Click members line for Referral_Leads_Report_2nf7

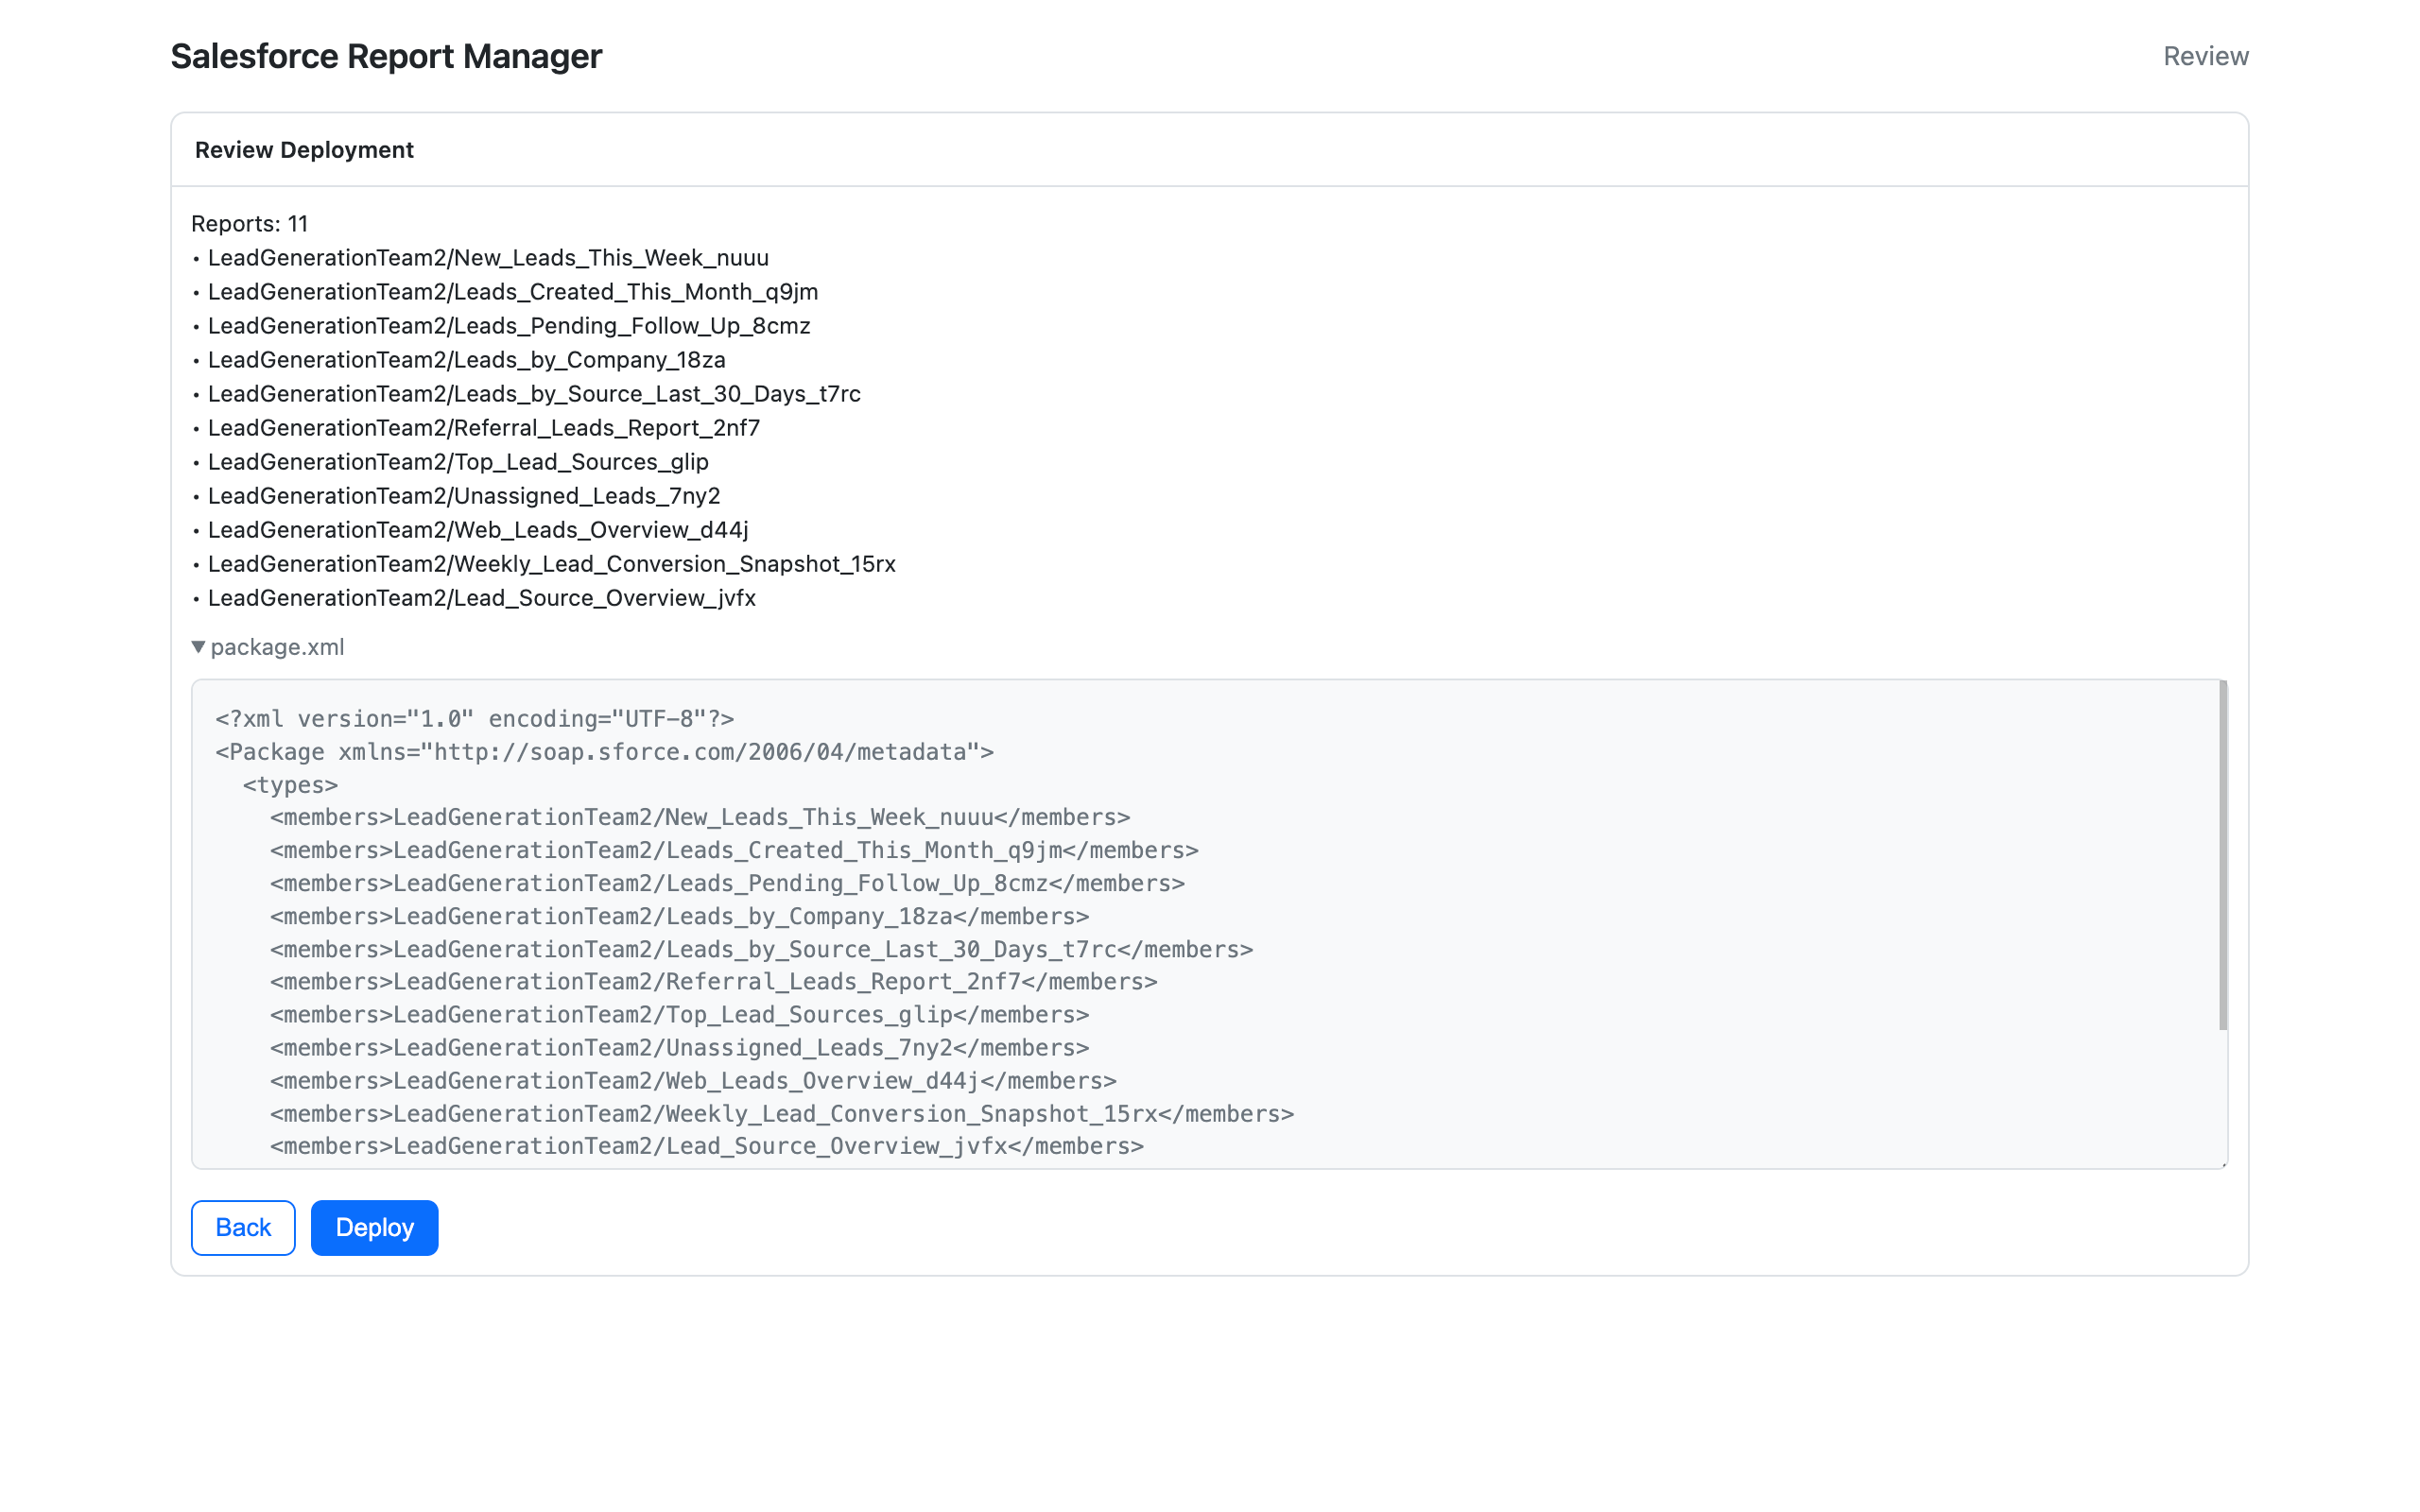pyautogui.click(x=714, y=982)
